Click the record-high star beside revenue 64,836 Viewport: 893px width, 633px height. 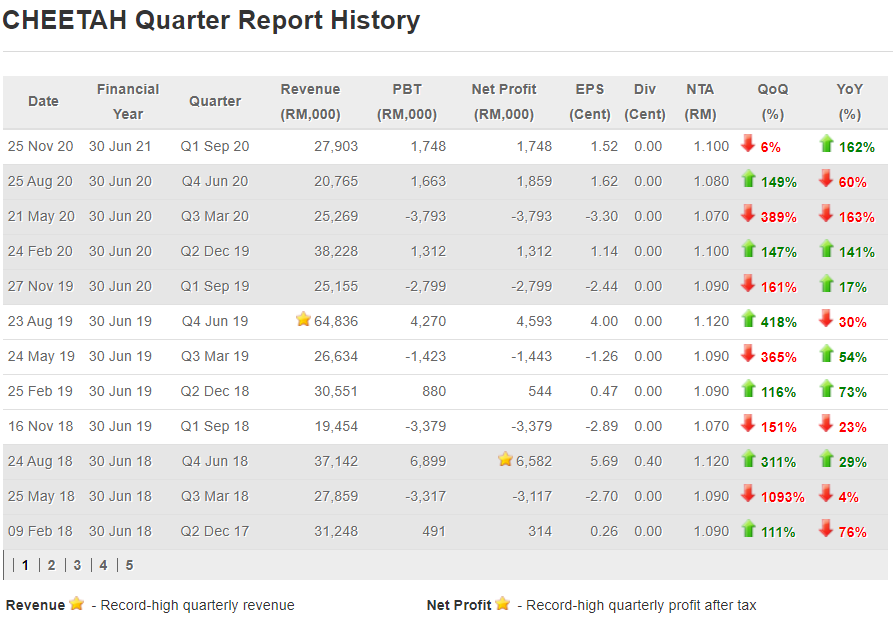[x=304, y=320]
